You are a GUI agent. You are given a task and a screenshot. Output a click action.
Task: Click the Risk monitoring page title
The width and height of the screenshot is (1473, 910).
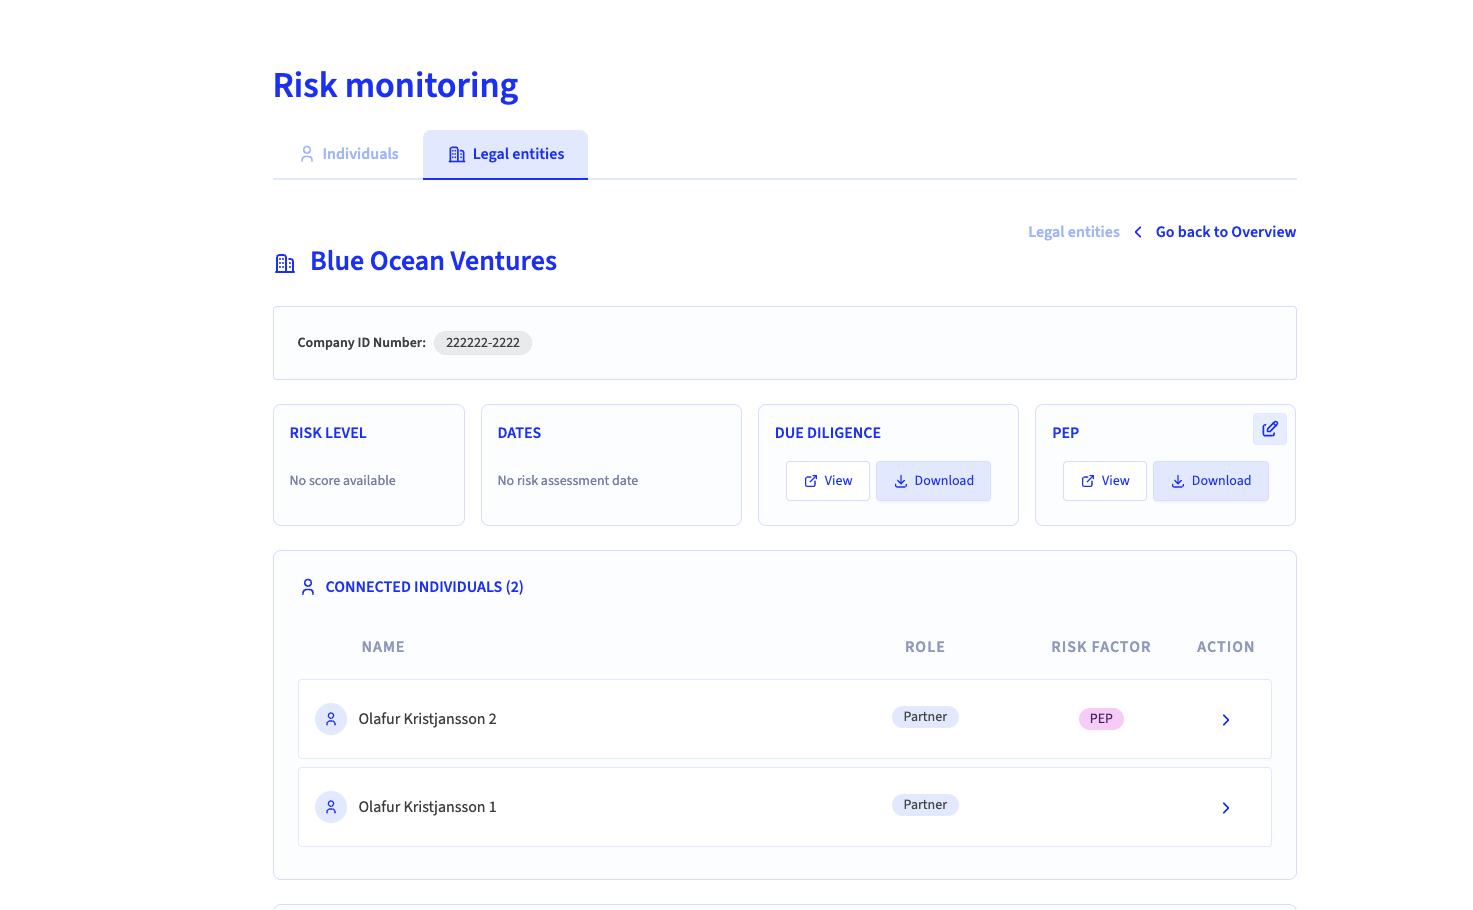(396, 86)
